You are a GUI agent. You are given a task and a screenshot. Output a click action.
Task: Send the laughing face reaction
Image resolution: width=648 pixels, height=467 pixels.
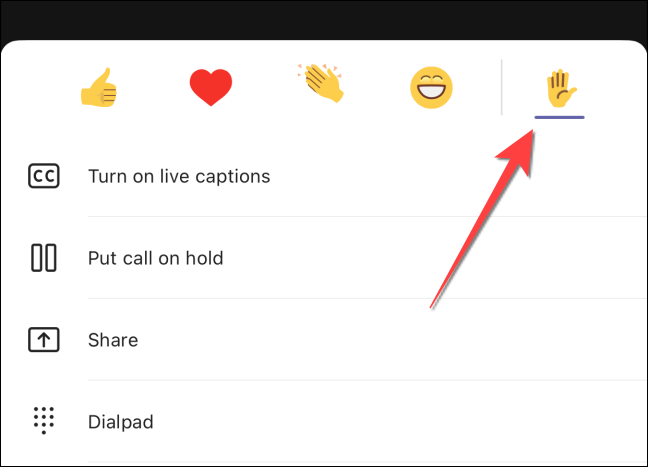(431, 88)
